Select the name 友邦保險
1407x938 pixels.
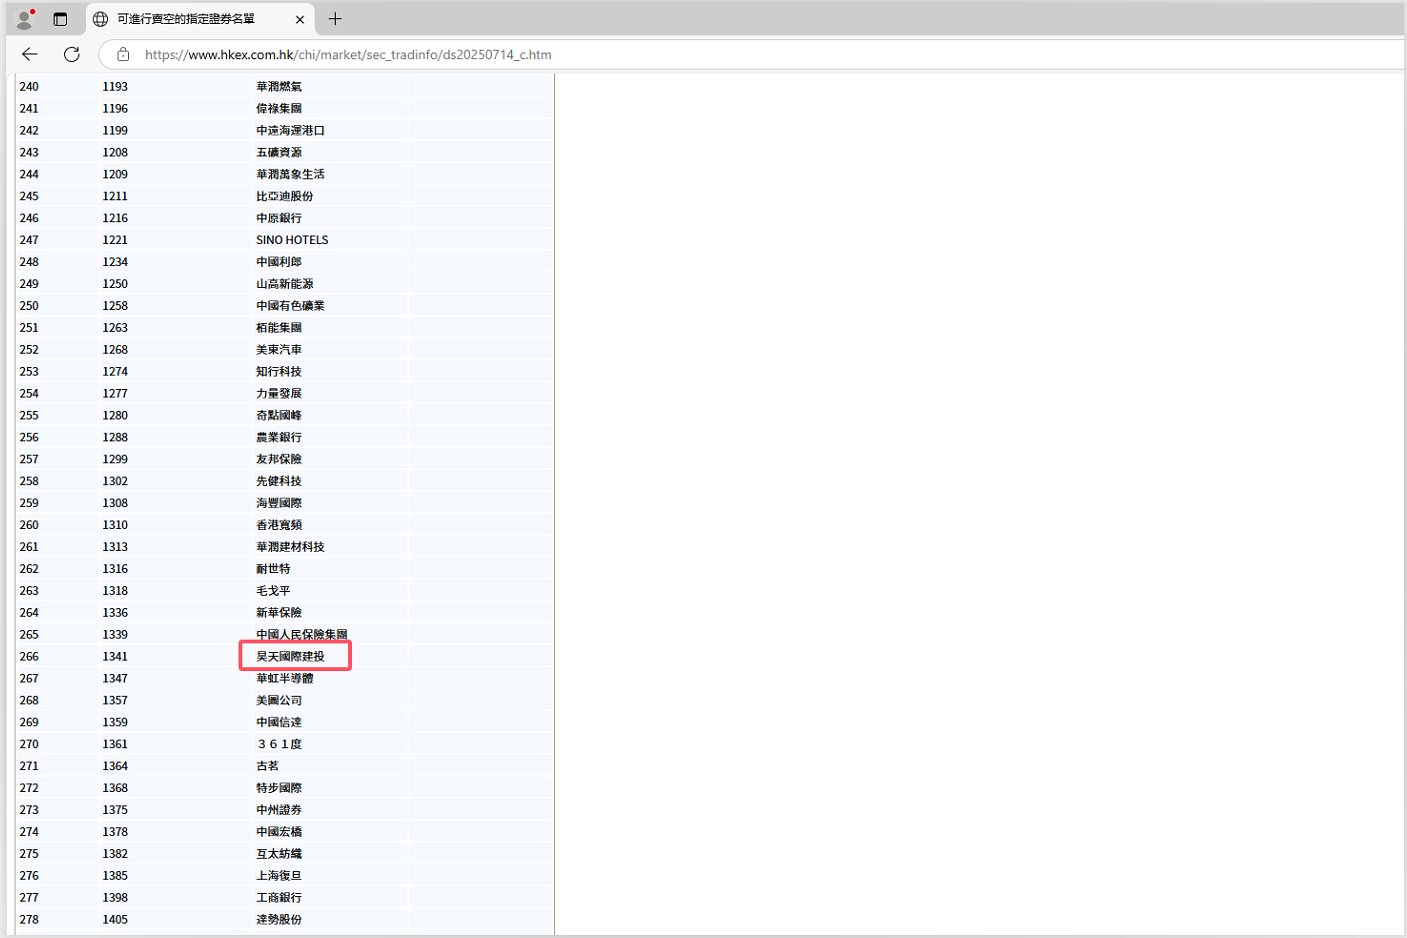pos(279,460)
